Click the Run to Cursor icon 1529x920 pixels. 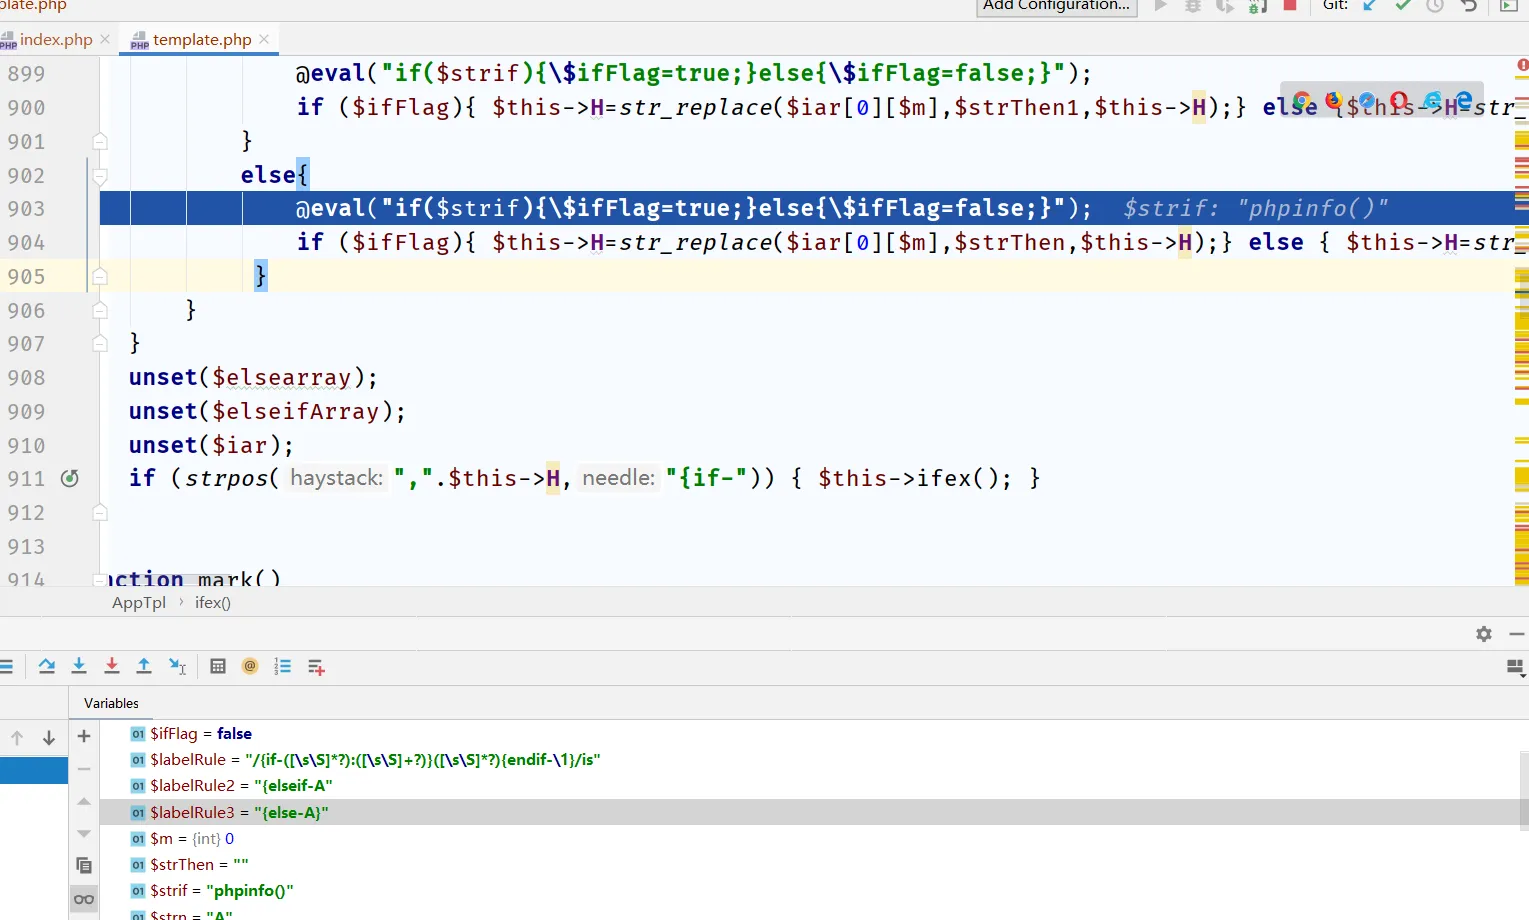click(177, 667)
